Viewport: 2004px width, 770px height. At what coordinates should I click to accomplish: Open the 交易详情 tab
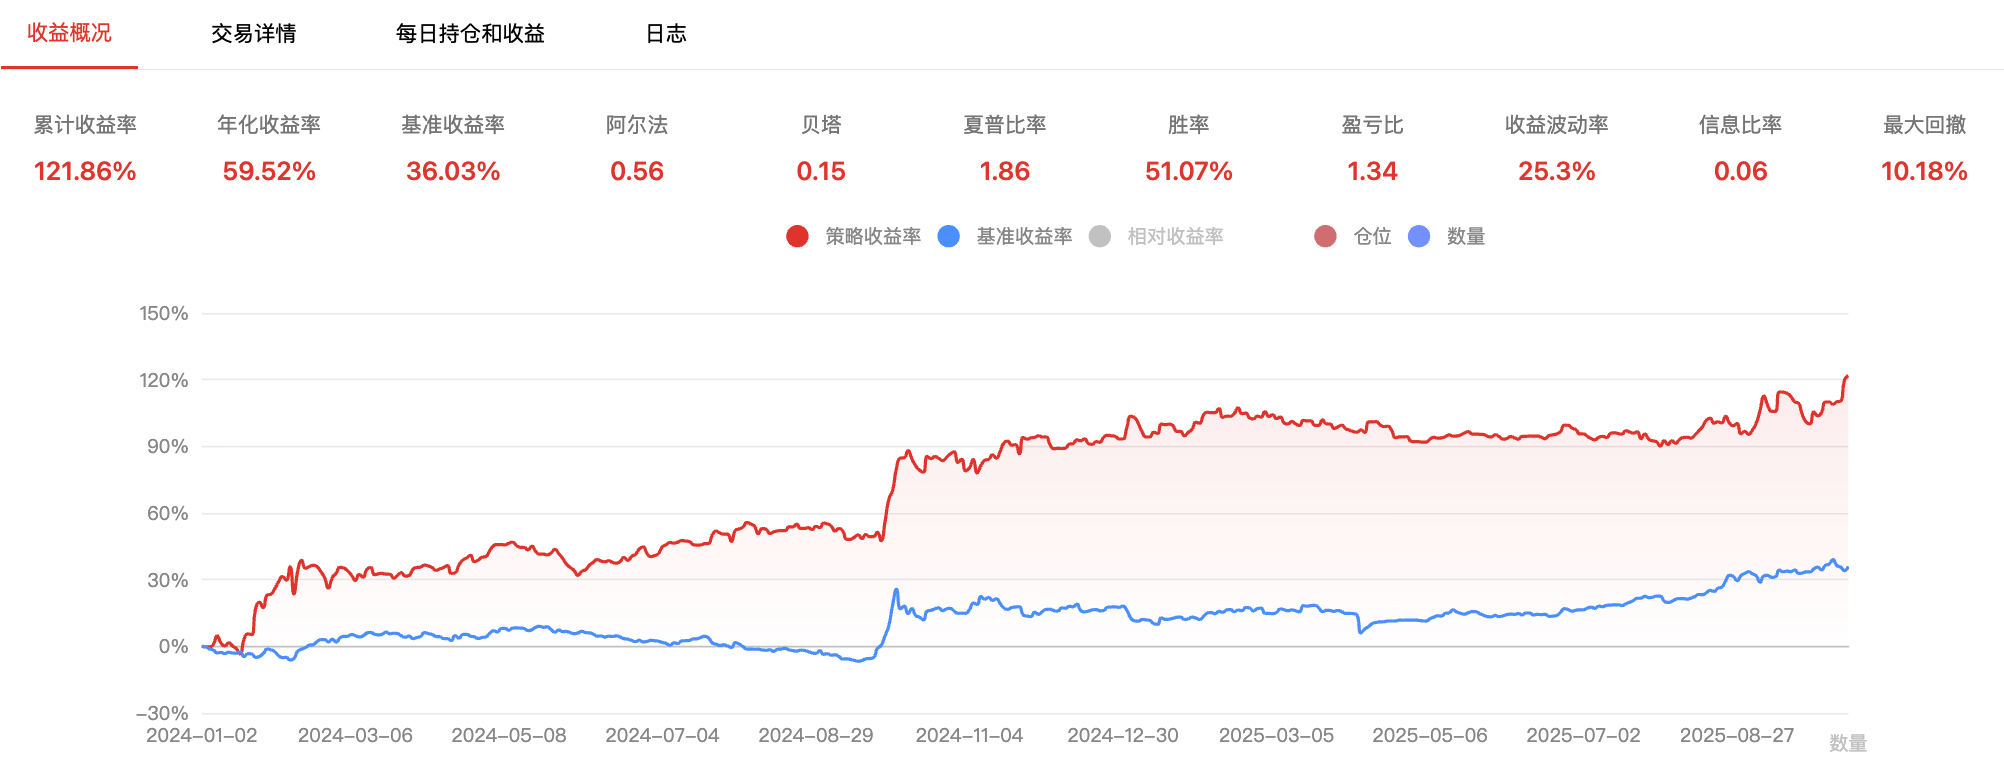point(253,34)
